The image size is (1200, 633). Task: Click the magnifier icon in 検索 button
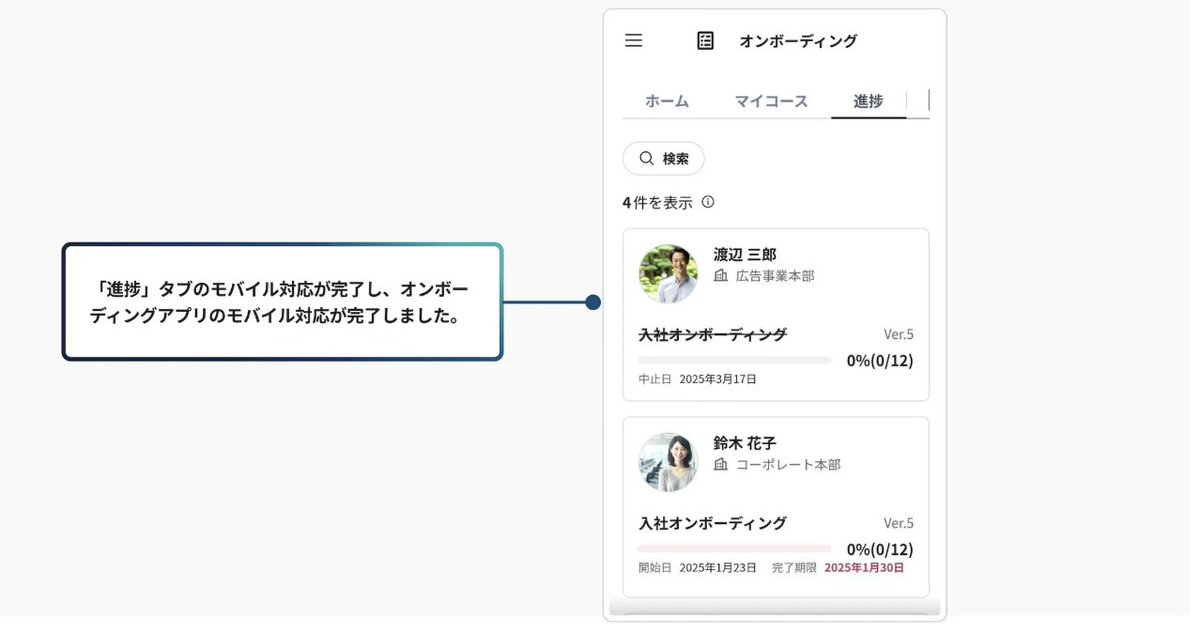point(646,158)
